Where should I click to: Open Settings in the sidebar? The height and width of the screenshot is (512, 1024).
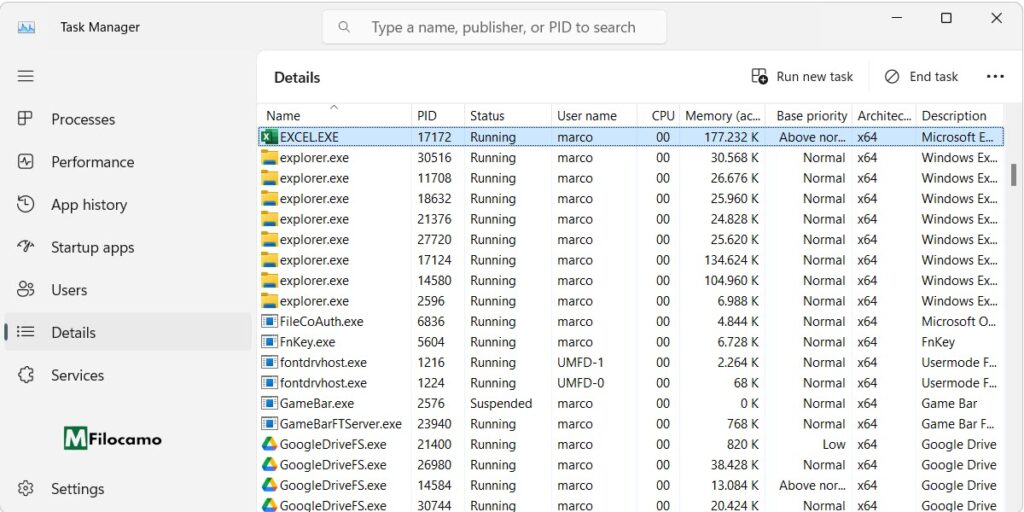[128, 488]
